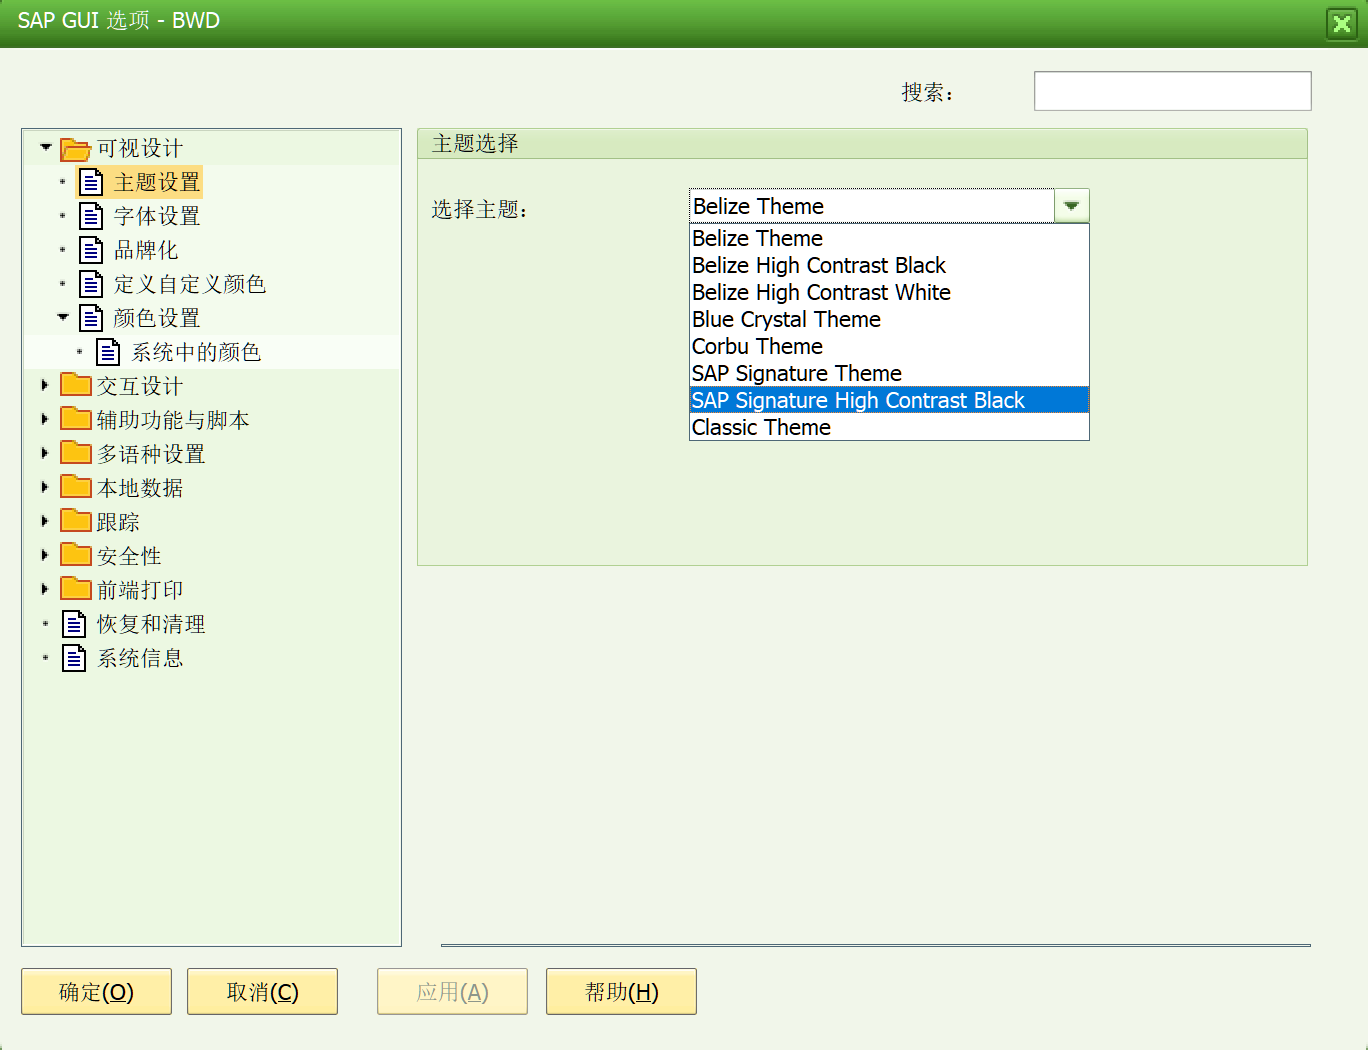
Task: Click the 系统信息 document icon
Action: 74,657
